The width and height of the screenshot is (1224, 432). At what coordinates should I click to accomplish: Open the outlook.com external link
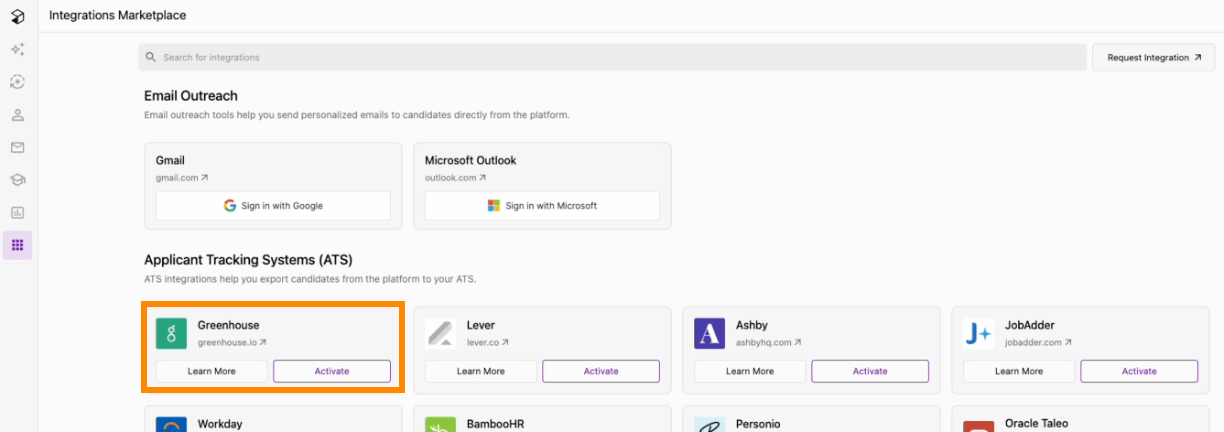tap(455, 178)
